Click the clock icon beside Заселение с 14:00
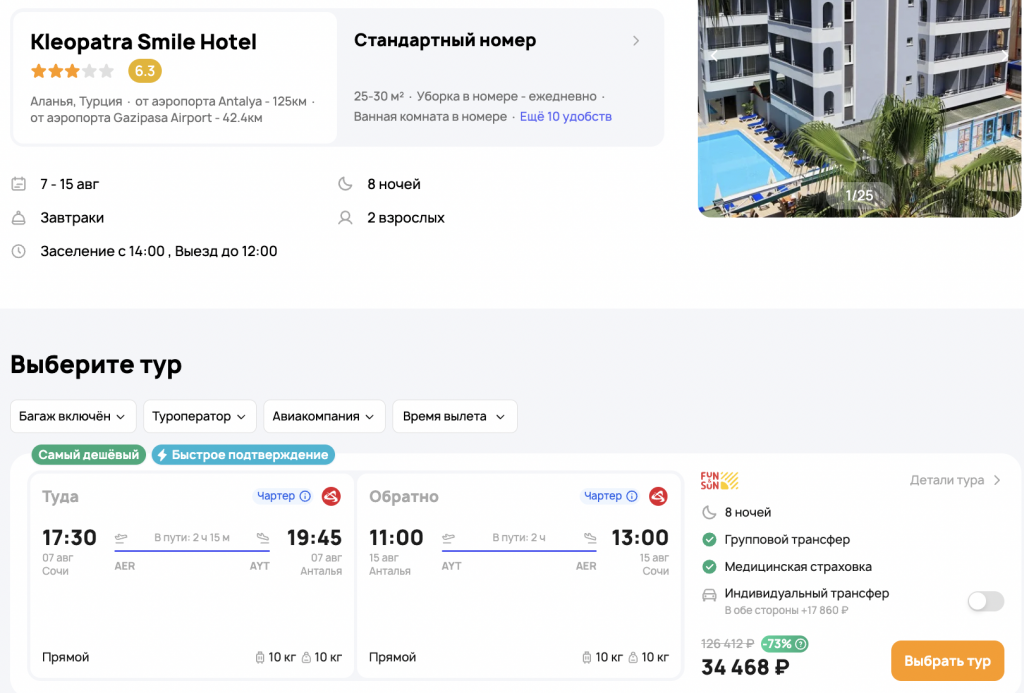The height and width of the screenshot is (693, 1024). coord(18,251)
